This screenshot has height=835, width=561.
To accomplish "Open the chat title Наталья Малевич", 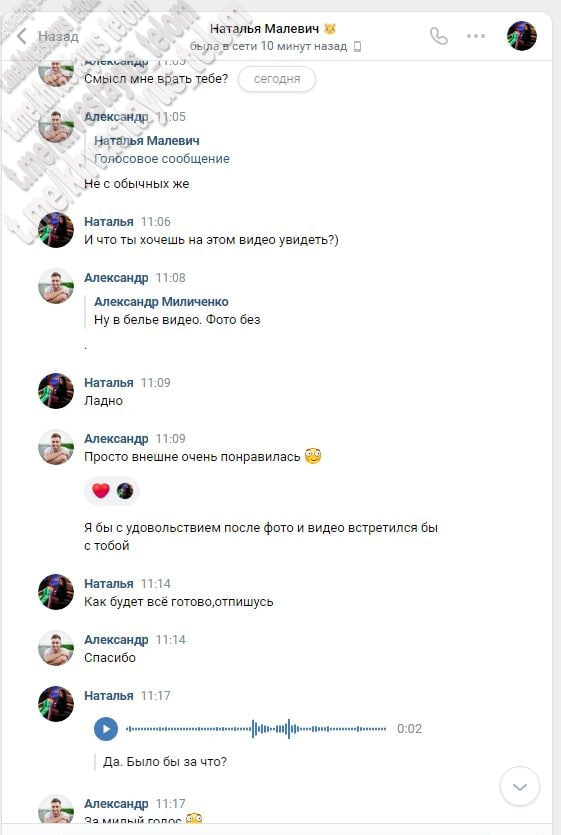I will tap(265, 28).
